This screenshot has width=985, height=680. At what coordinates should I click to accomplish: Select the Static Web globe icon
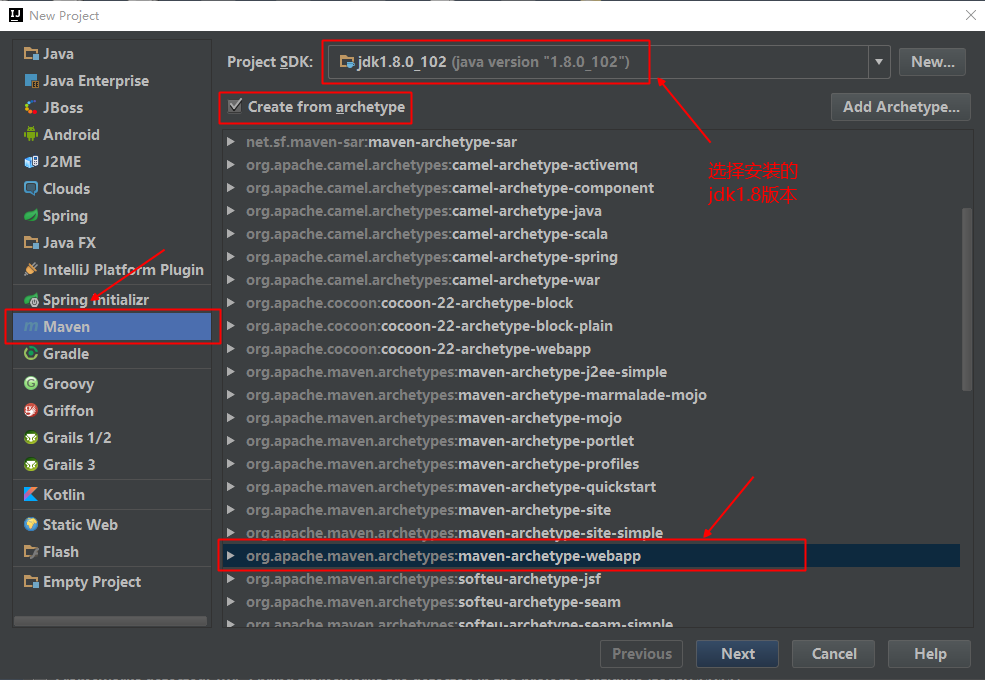click(x=31, y=525)
